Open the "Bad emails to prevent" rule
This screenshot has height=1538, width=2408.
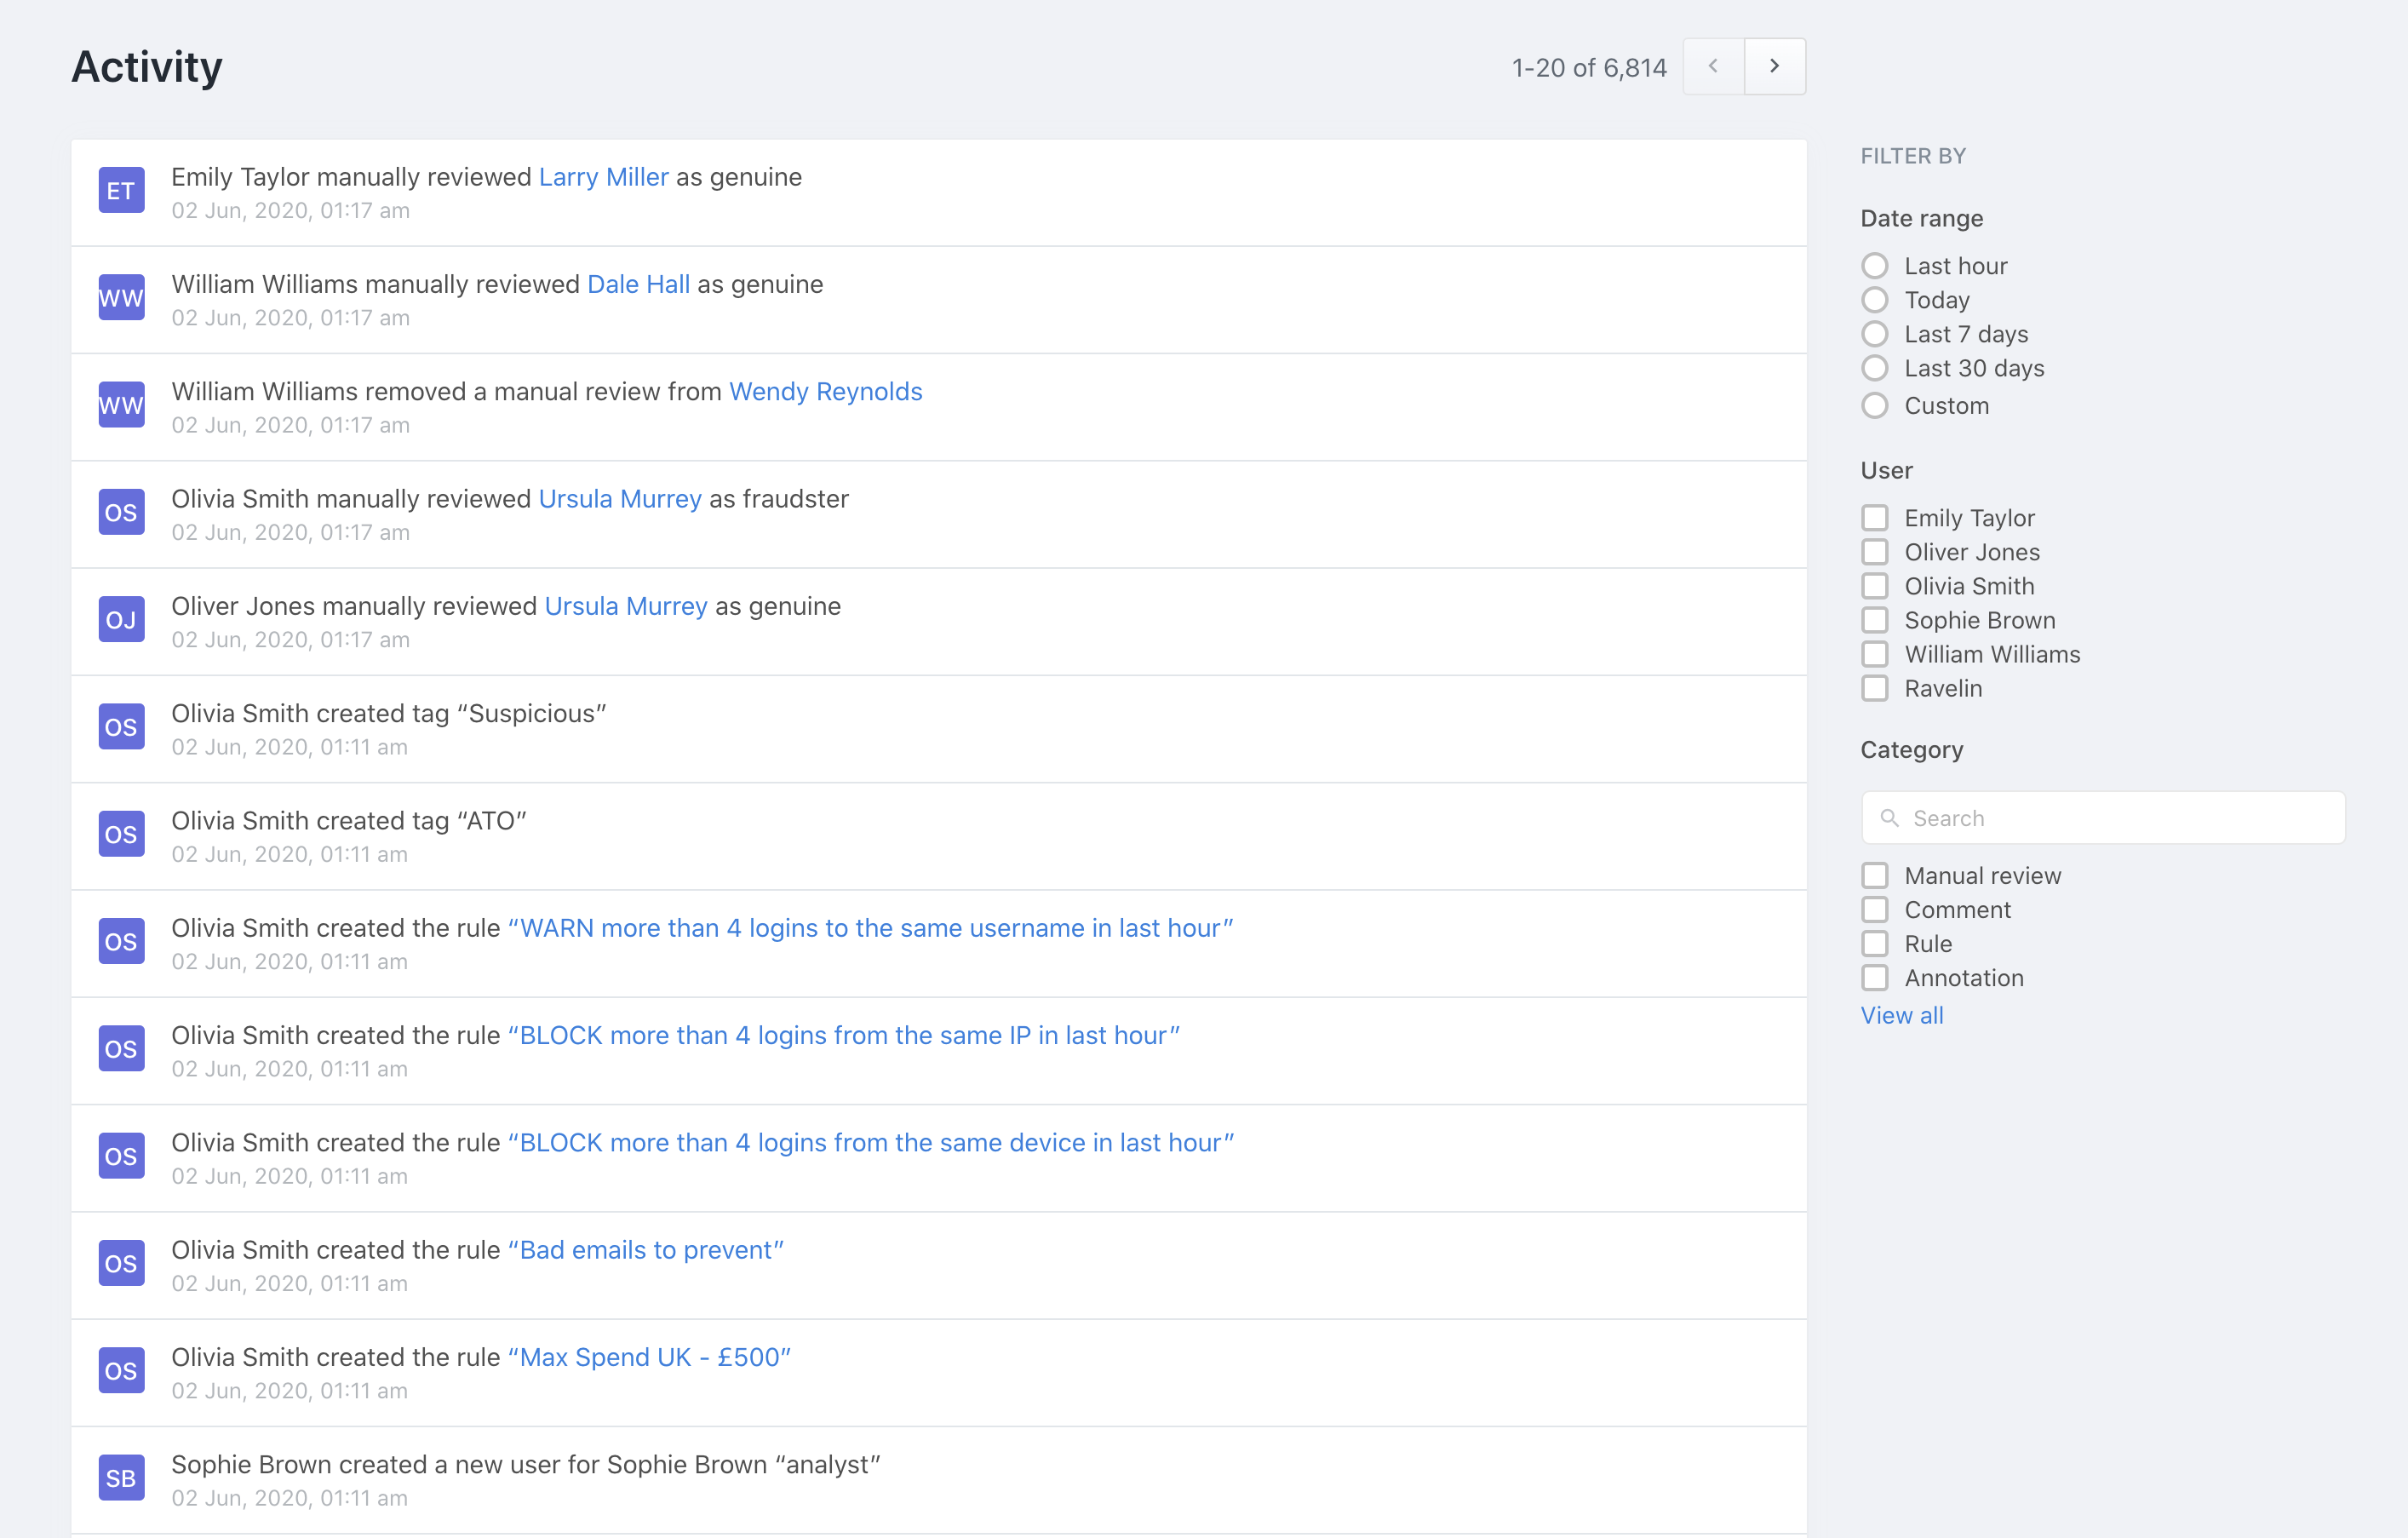pos(645,1250)
